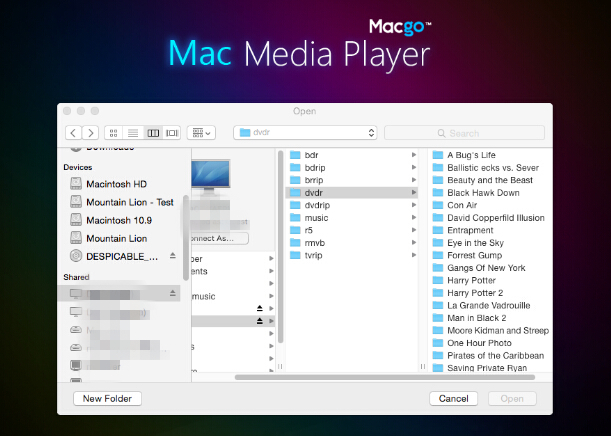611x436 pixels.
Task: Expand the tvrip row disclosure arrow
Action: 414,255
